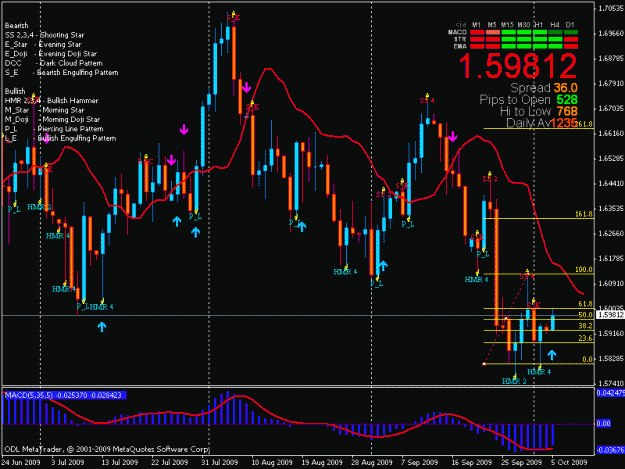The image size is (625, 469).
Task: Select the Morning Doji Star legend line
Action: point(52,120)
